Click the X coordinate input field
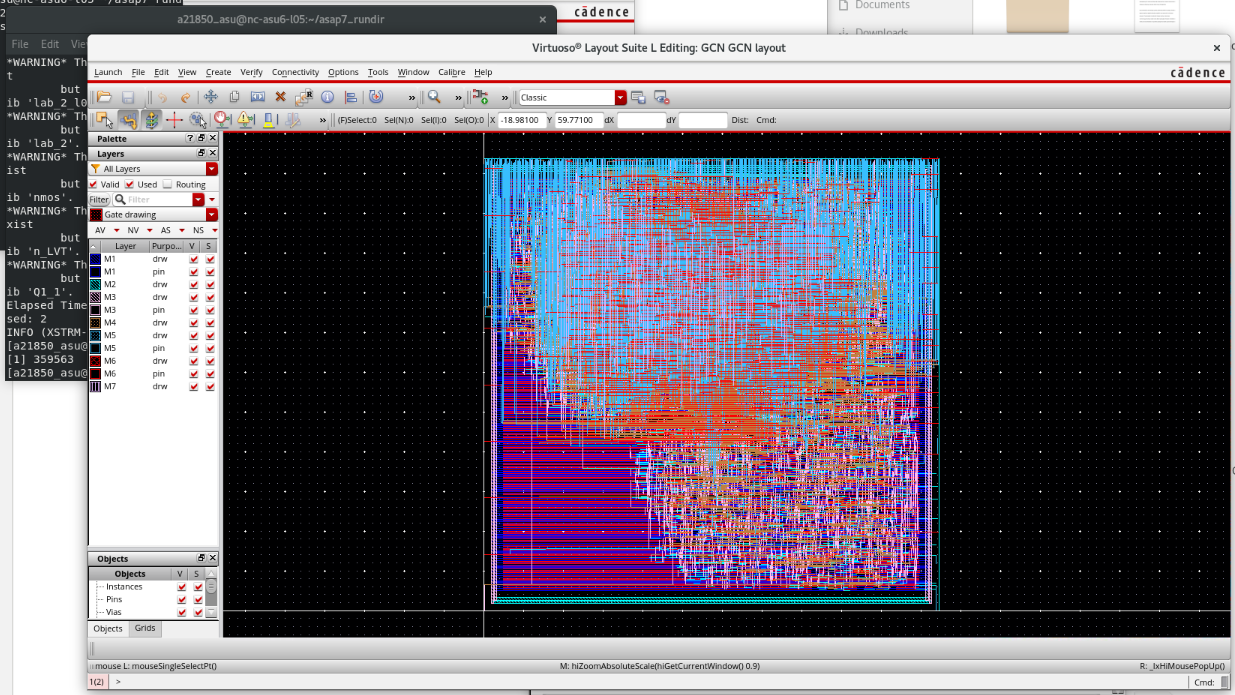1235x695 pixels. click(522, 120)
